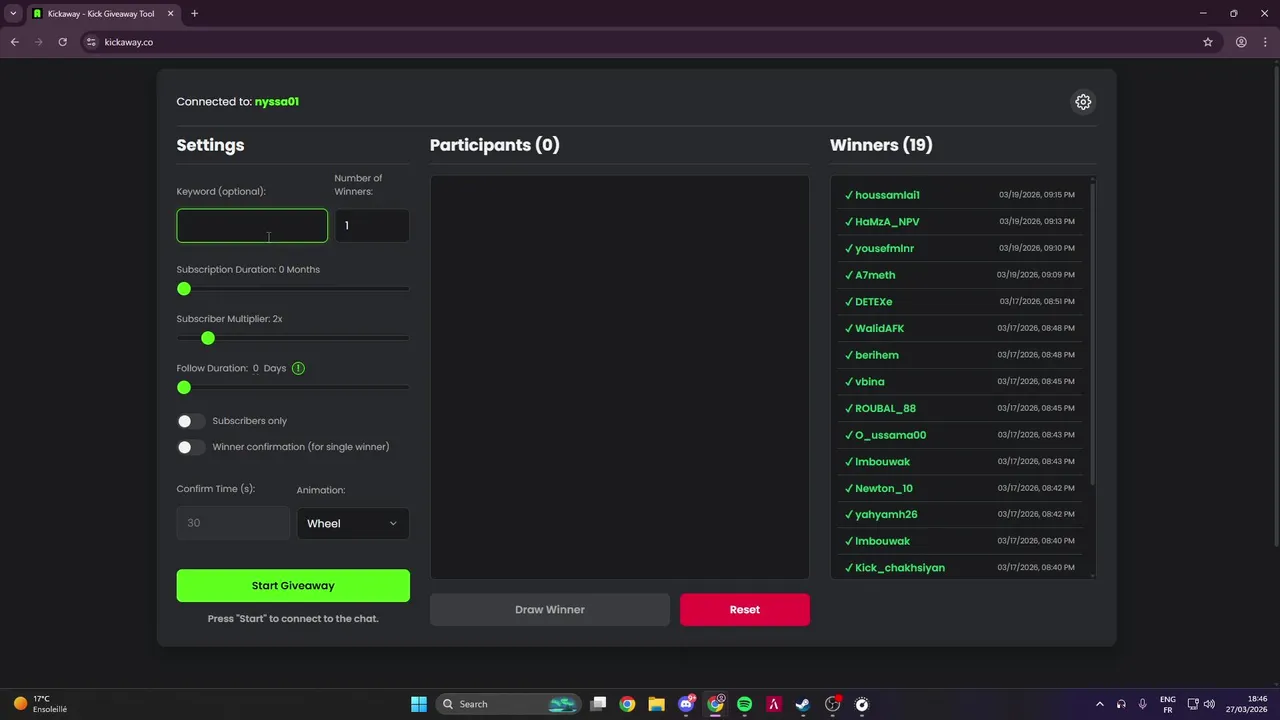Open Task View in taskbar

click(x=598, y=704)
